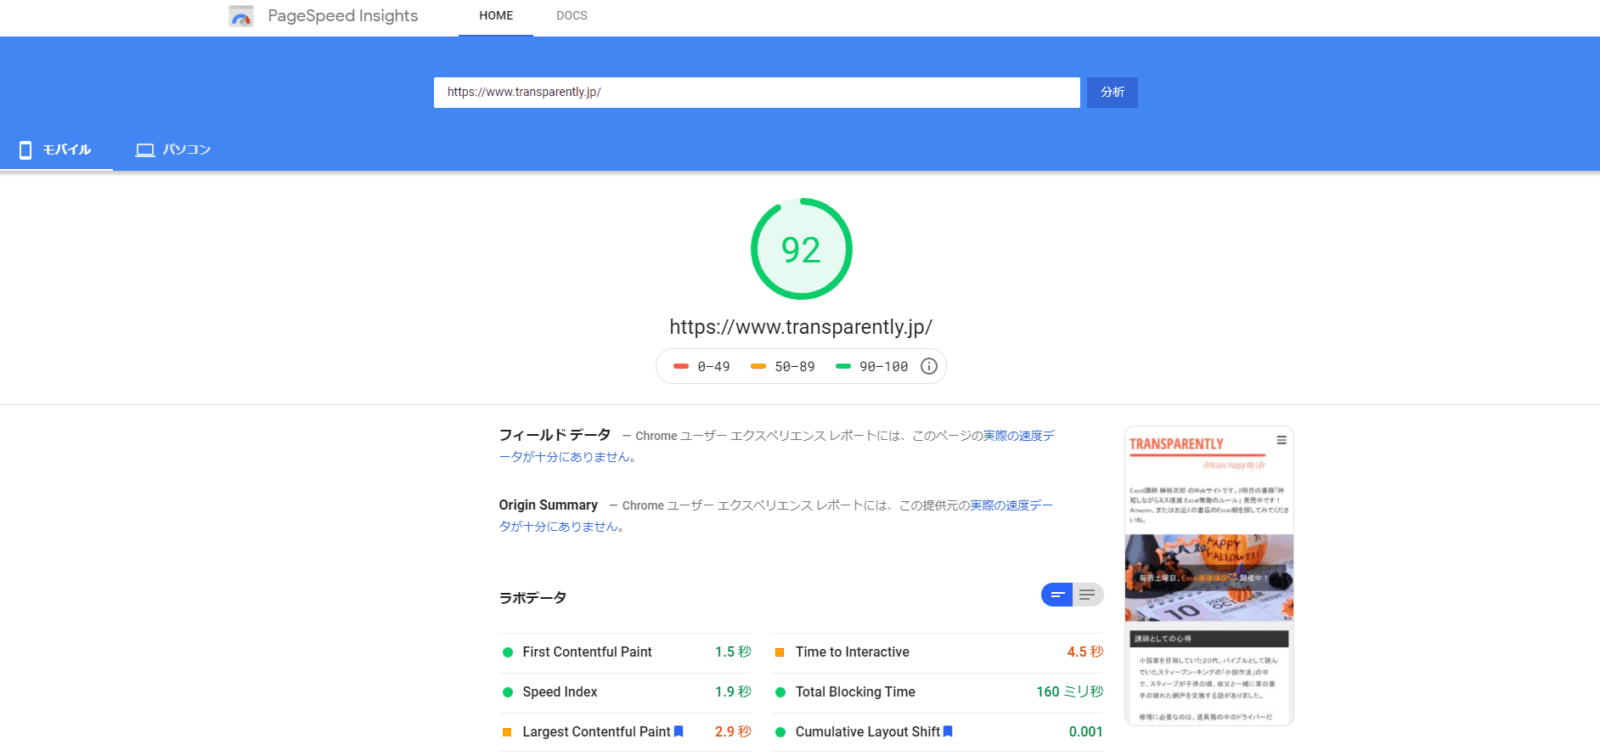Click the PageSpeed Insights logo icon
Image resolution: width=1600 pixels, height=756 pixels.
tap(241, 16)
